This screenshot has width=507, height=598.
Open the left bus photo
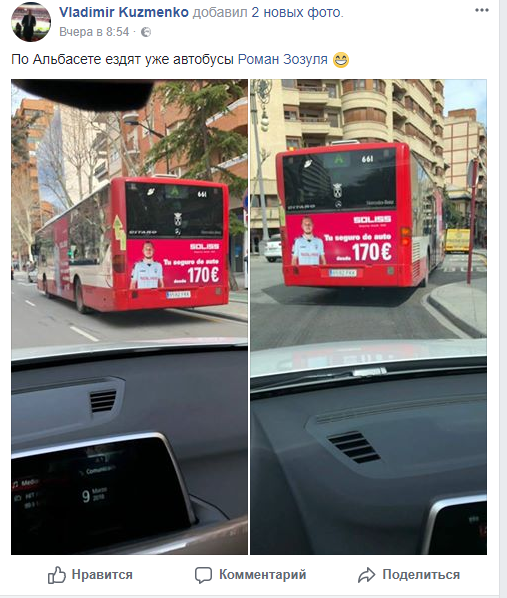click(x=129, y=317)
